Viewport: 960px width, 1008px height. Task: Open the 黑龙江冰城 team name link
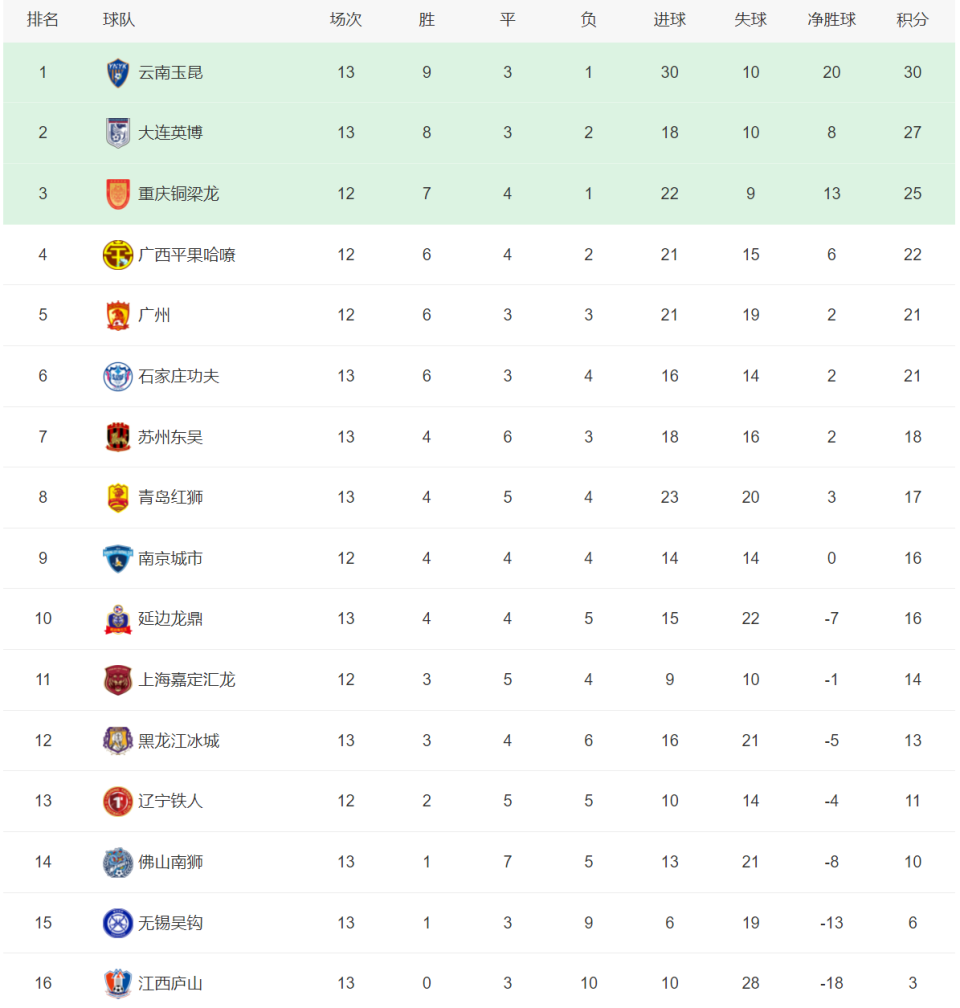coord(179,741)
